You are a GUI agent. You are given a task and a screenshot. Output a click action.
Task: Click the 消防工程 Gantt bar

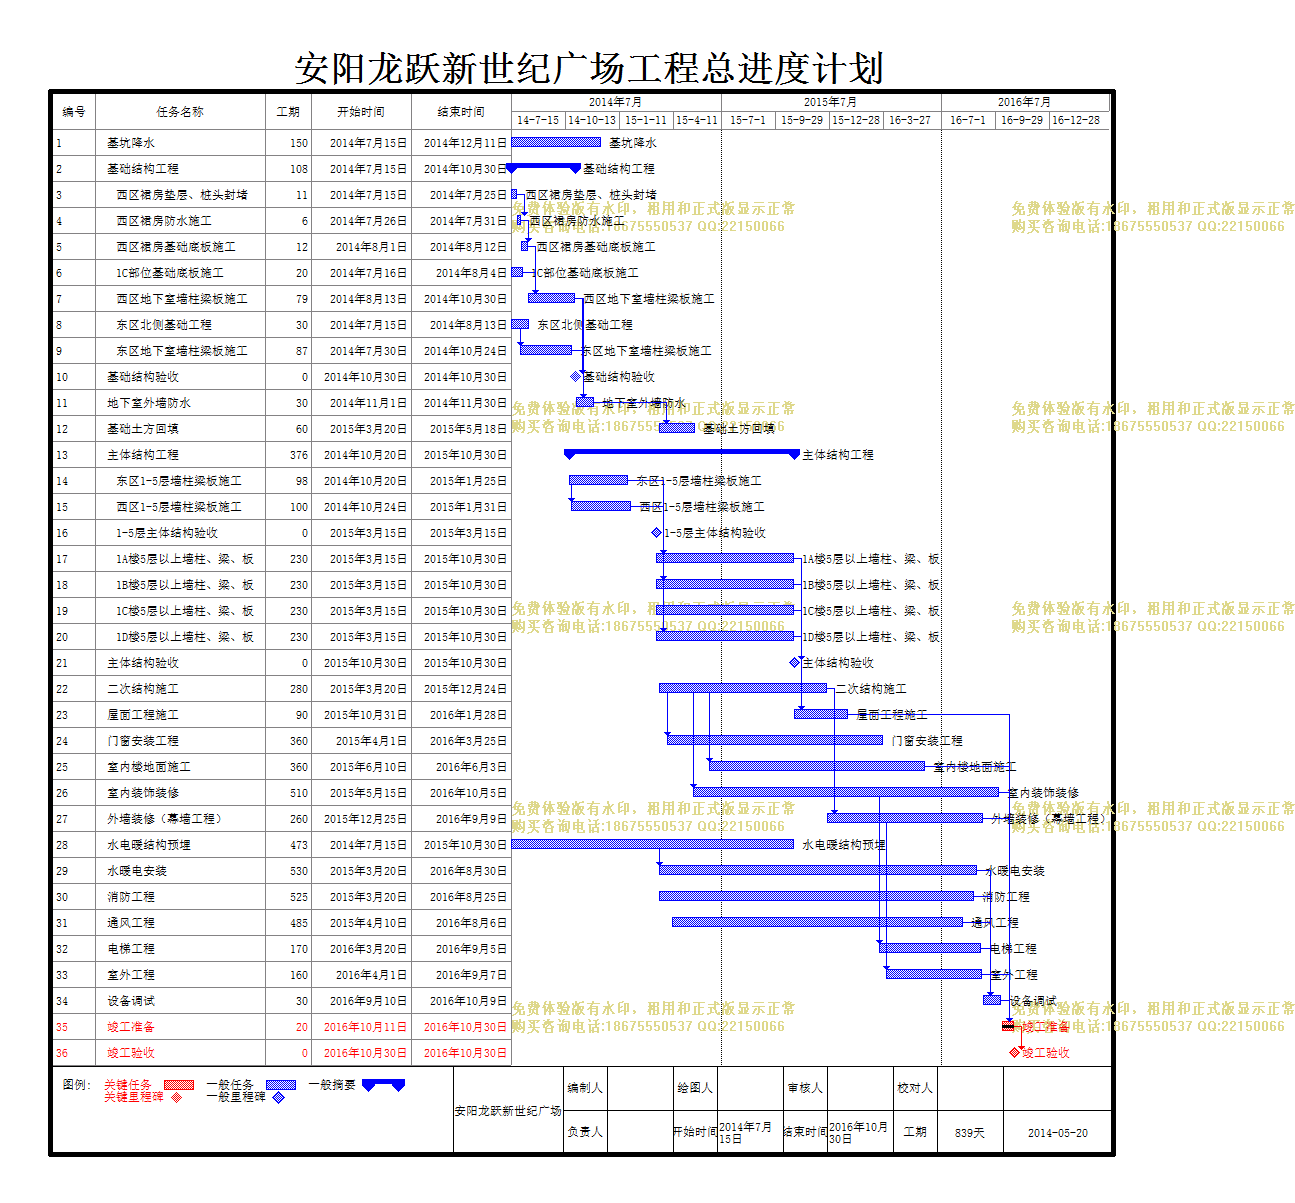817,896
